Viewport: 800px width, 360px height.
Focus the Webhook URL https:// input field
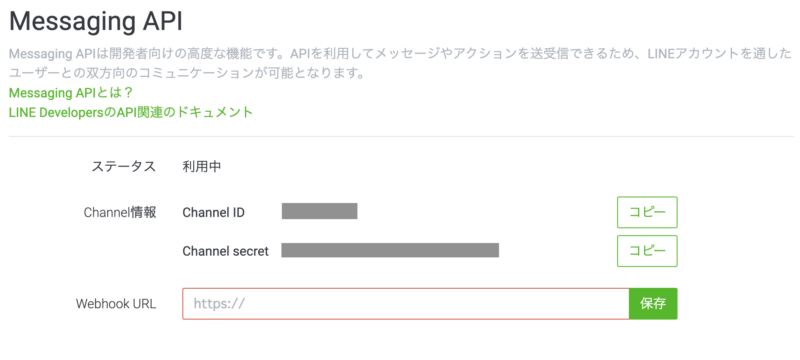tap(406, 304)
